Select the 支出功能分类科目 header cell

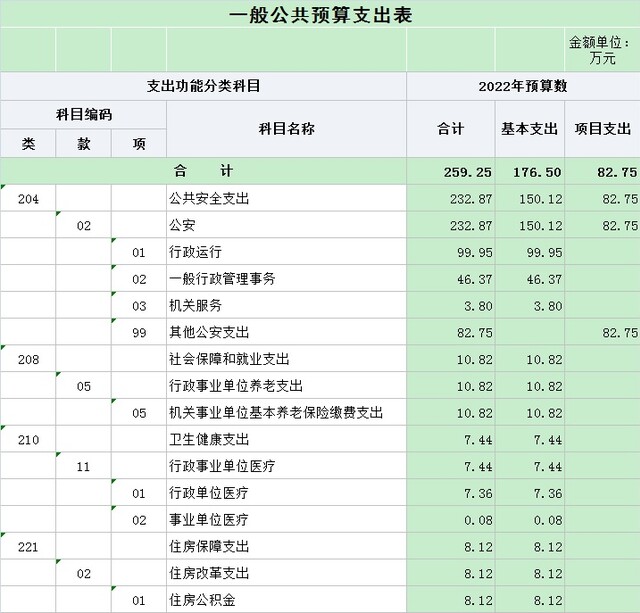(203, 86)
